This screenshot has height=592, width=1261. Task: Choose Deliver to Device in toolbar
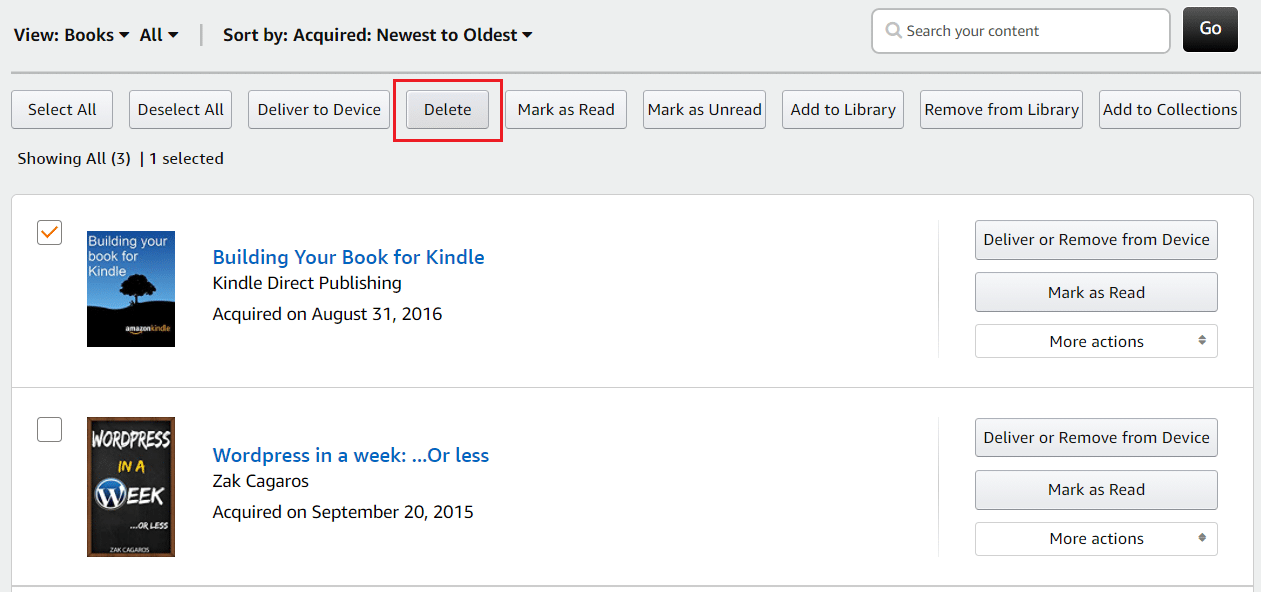pyautogui.click(x=319, y=110)
